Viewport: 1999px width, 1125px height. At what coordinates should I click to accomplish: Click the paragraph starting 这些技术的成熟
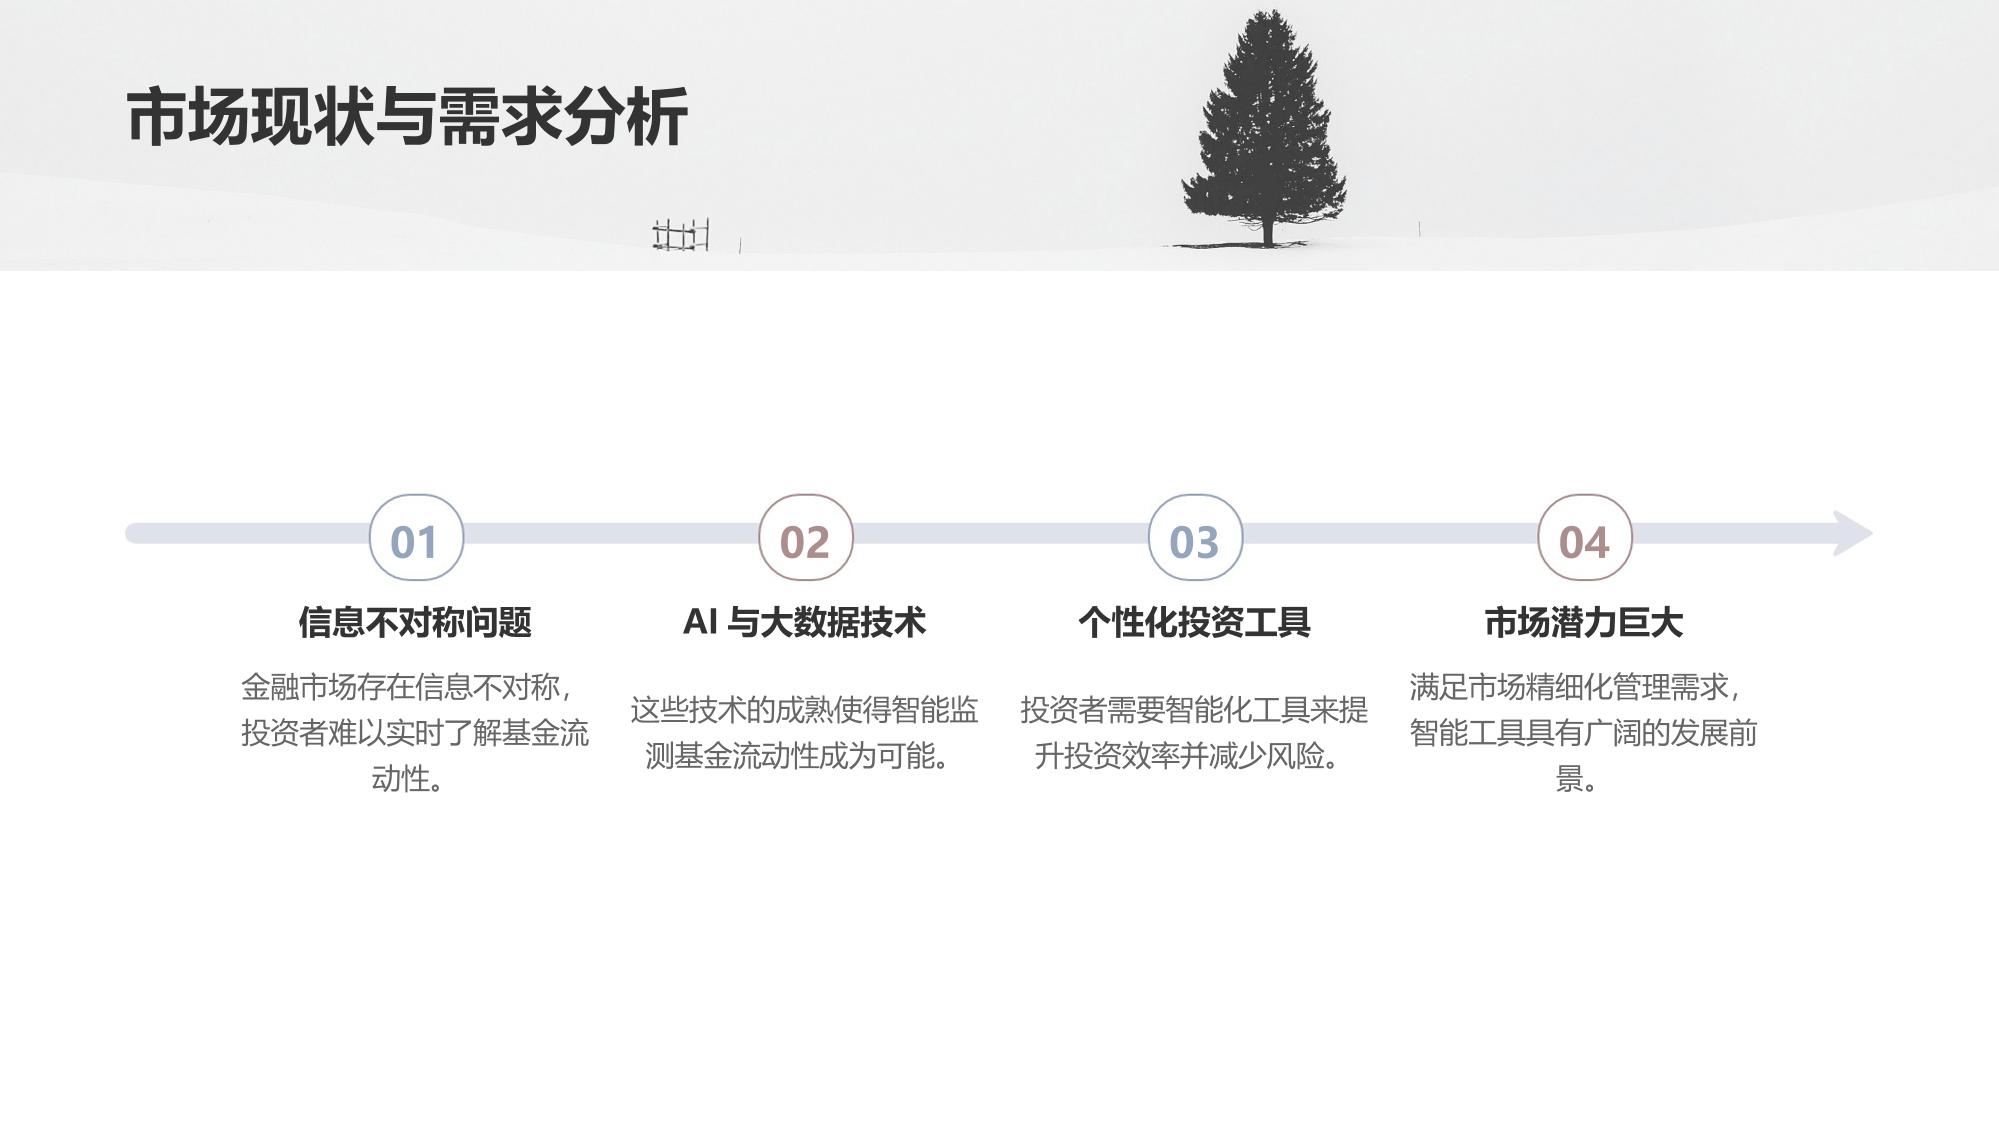[x=804, y=733]
